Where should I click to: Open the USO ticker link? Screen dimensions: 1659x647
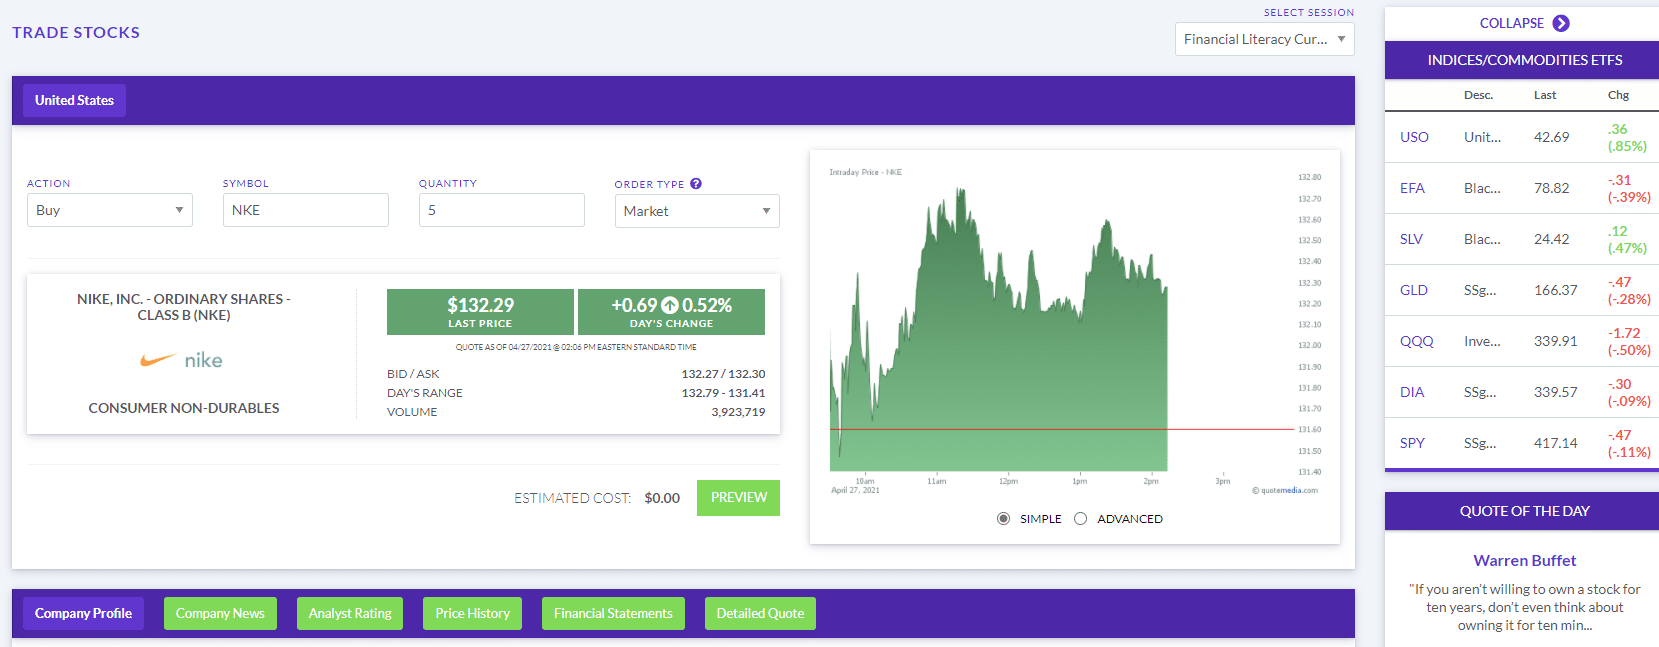[1414, 137]
